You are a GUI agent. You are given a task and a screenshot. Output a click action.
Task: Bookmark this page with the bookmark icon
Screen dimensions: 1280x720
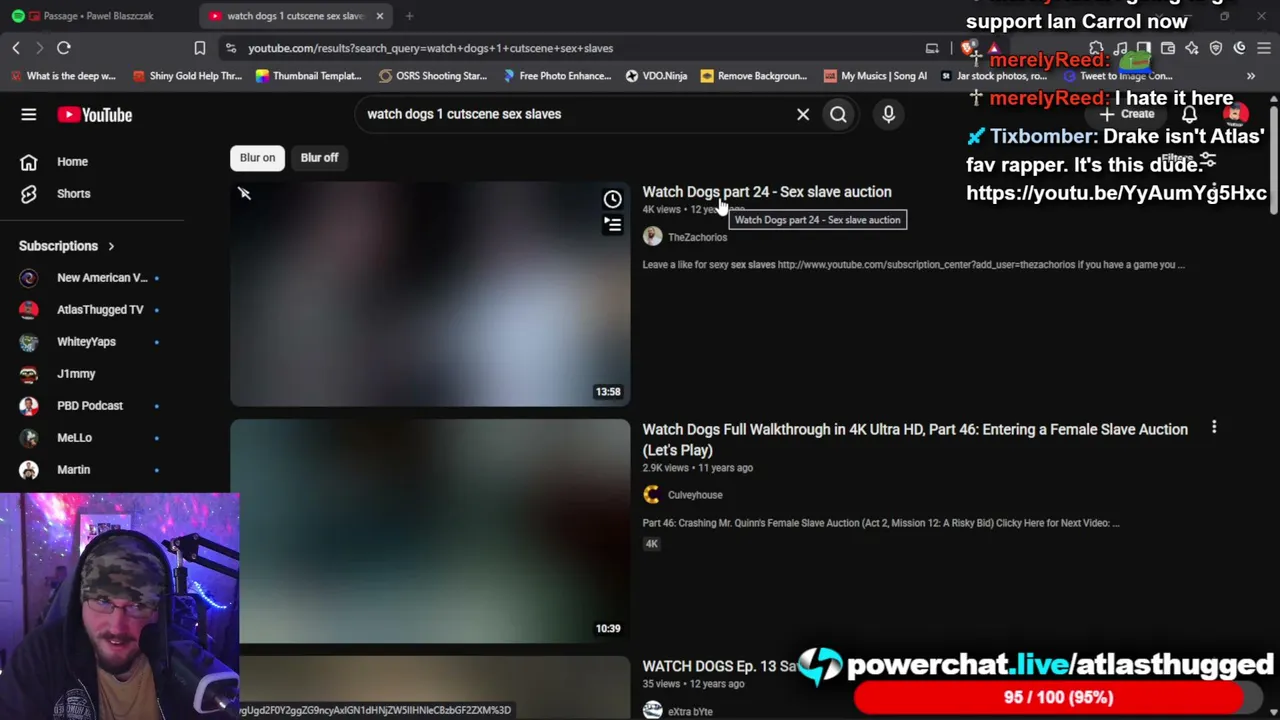click(x=200, y=48)
